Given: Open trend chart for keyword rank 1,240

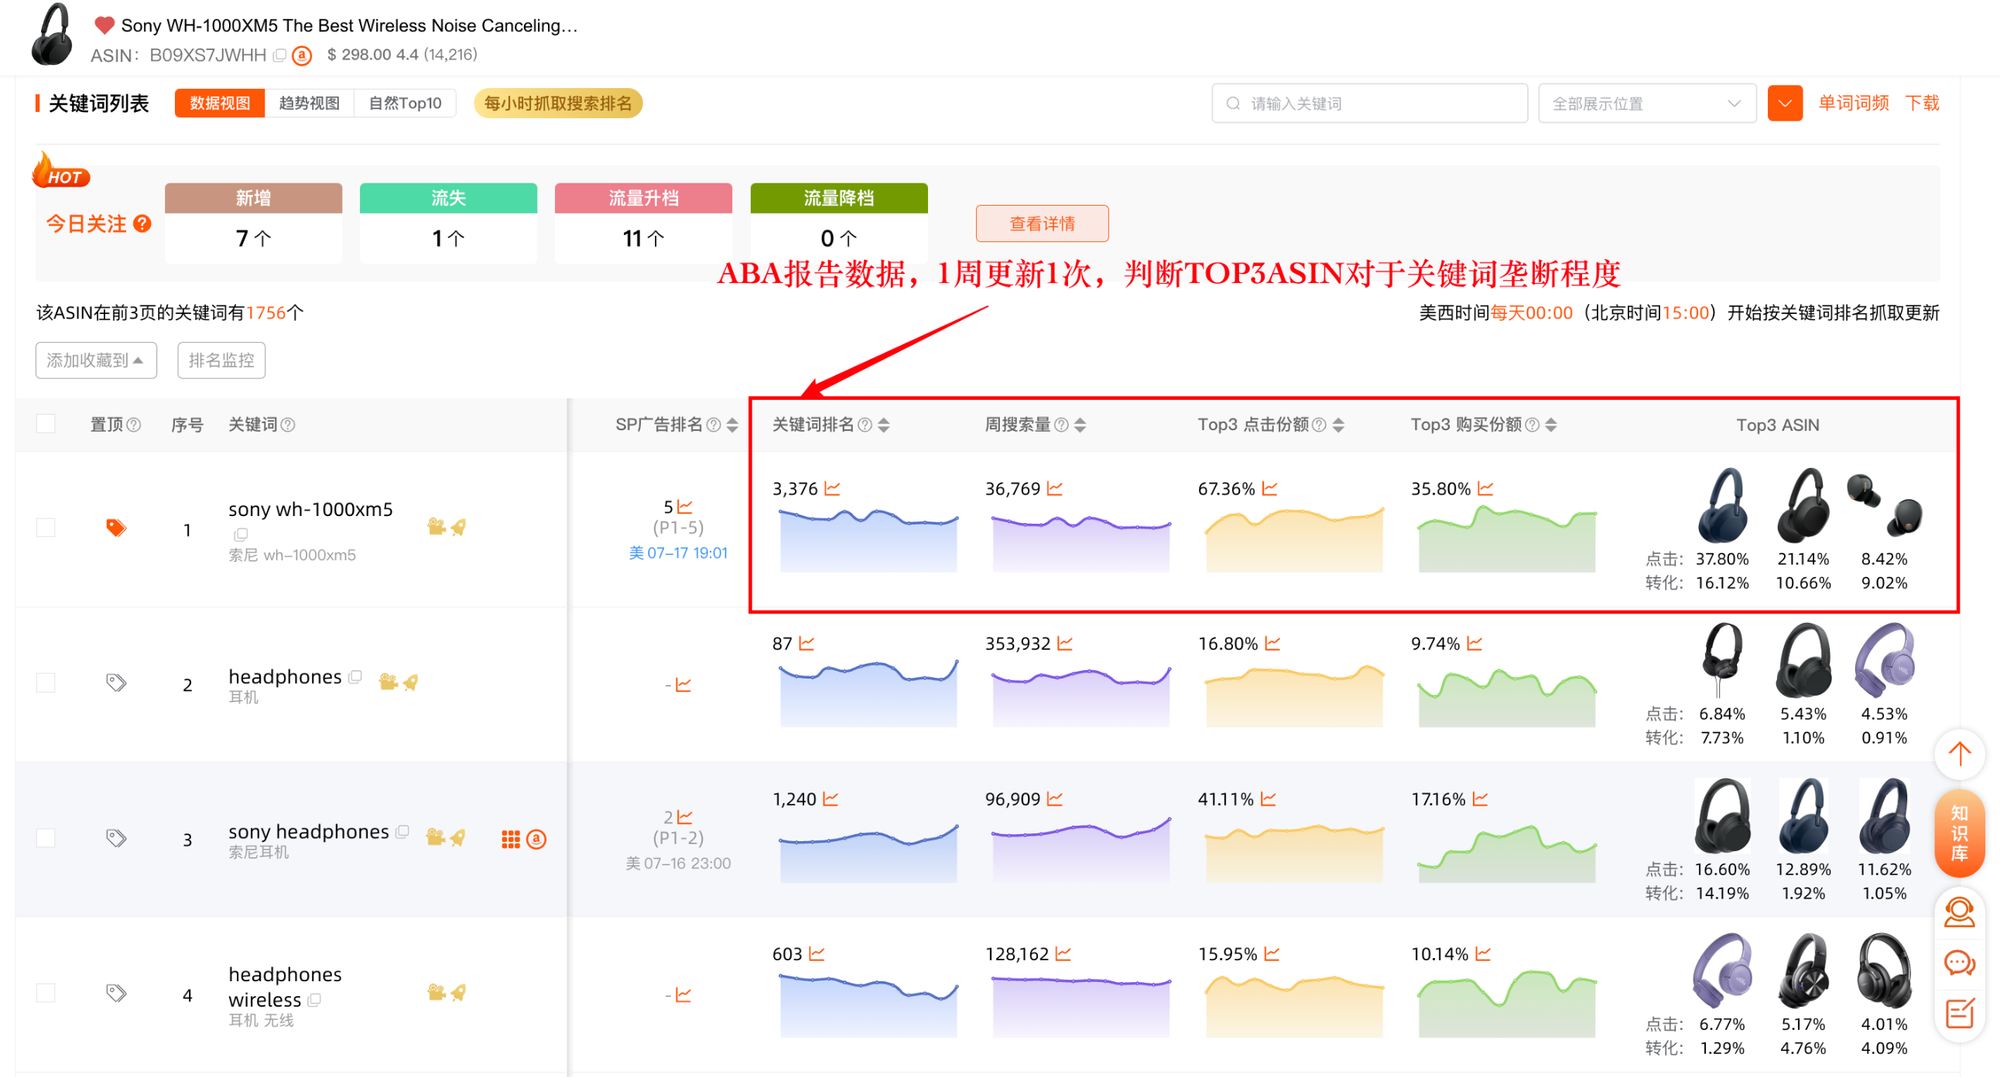Looking at the screenshot, I should [830, 799].
